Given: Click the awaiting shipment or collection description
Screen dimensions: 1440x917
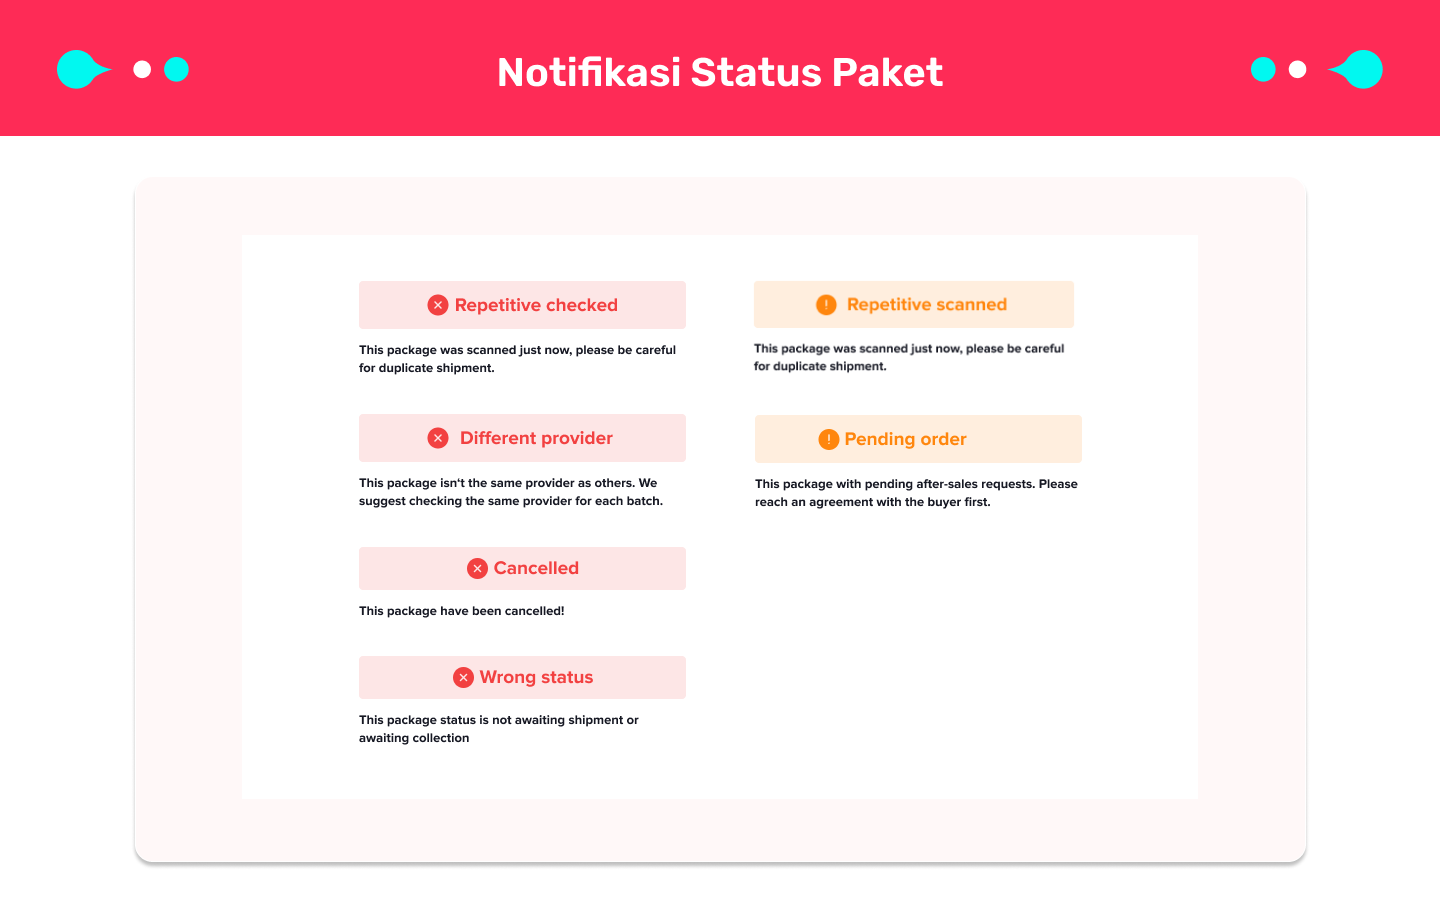Looking at the screenshot, I should tap(498, 729).
